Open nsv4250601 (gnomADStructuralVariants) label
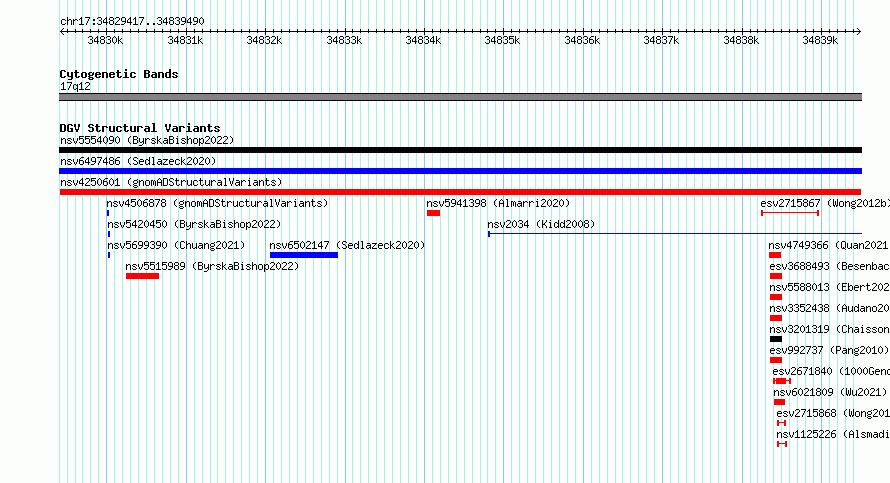The image size is (890, 483). 171,182
